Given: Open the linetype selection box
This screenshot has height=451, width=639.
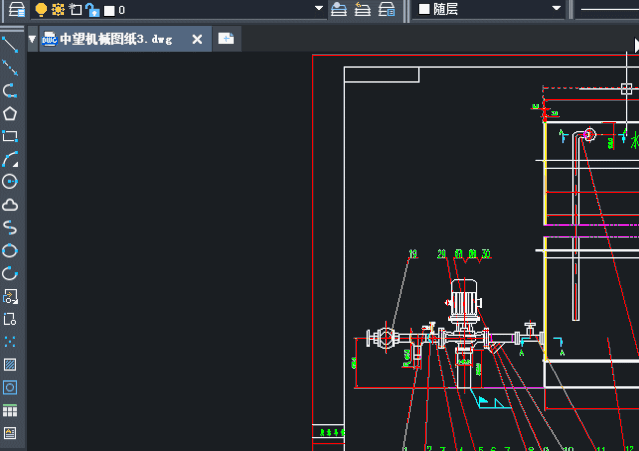Looking at the screenshot, I should 608,9.
